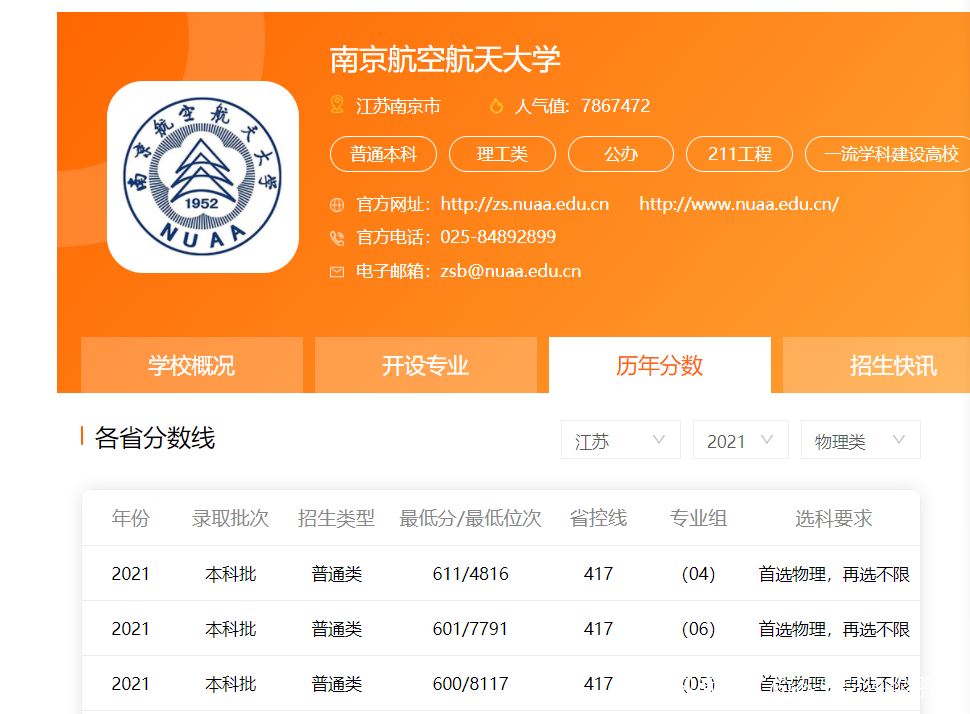The width and height of the screenshot is (970, 714).
Task: Click the flame popularity icon
Action: (496, 106)
